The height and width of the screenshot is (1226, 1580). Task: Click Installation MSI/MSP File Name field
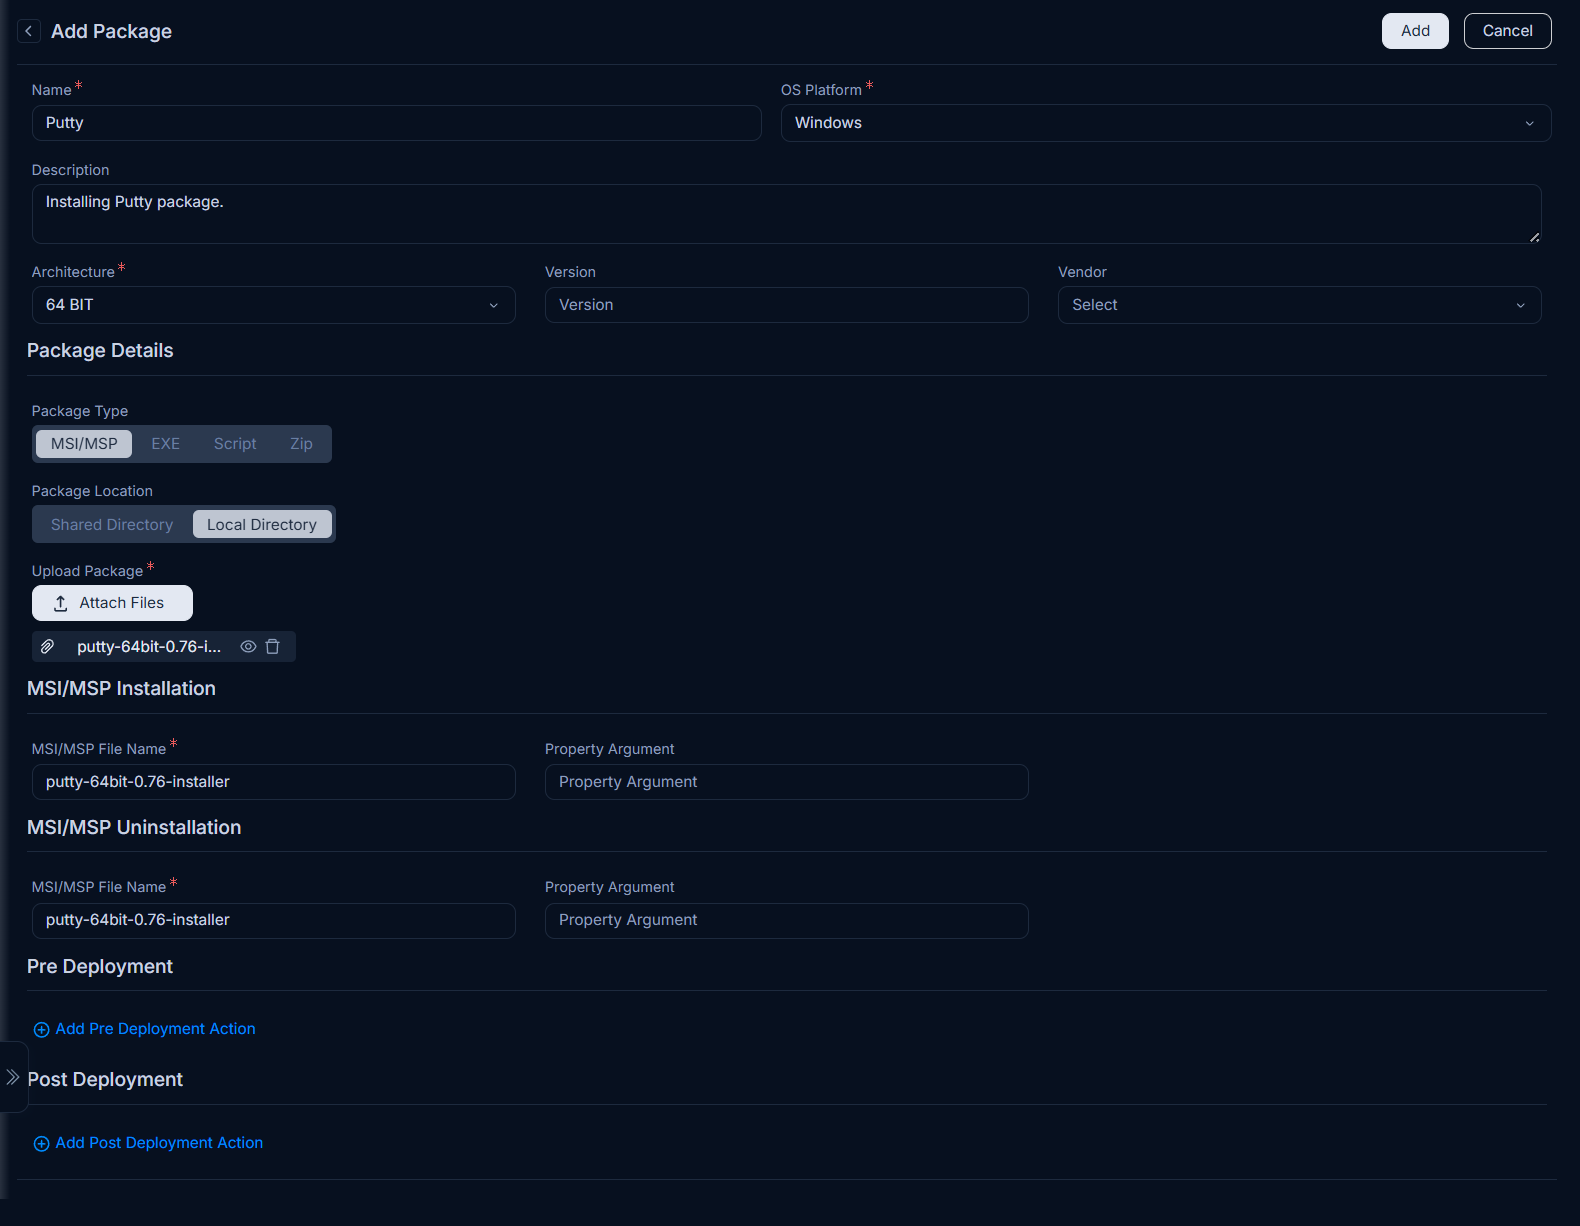274,782
